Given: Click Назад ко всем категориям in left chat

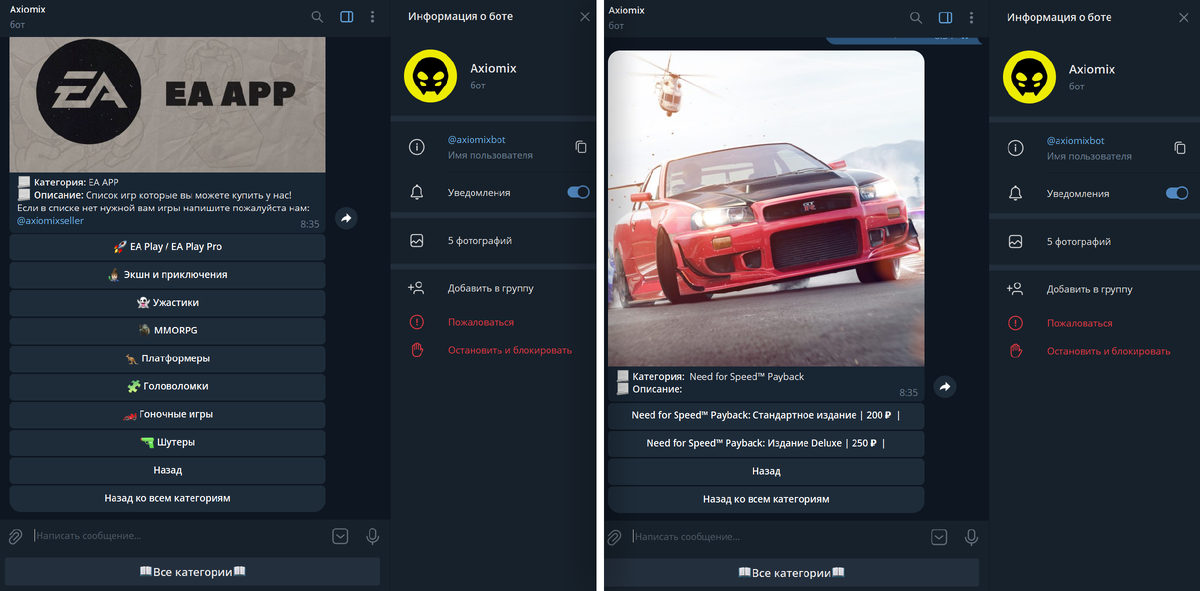Looking at the screenshot, I should pos(168,498).
